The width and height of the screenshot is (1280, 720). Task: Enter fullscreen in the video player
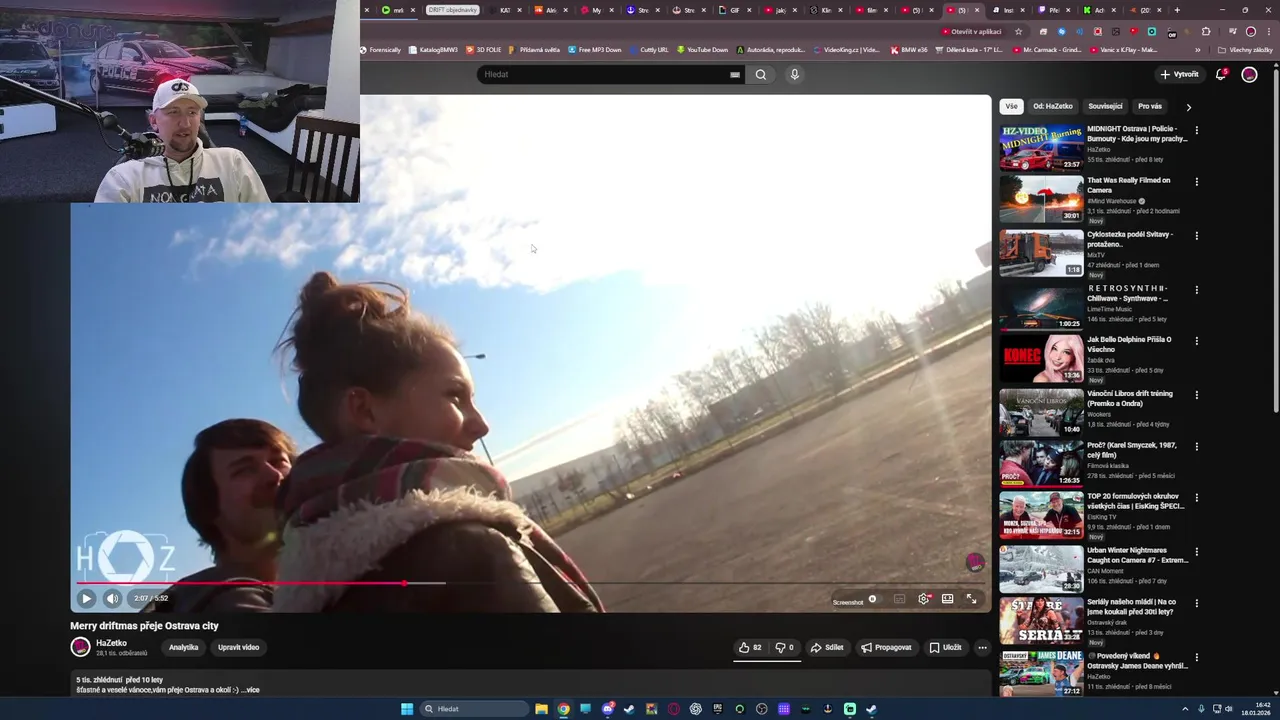tap(971, 599)
